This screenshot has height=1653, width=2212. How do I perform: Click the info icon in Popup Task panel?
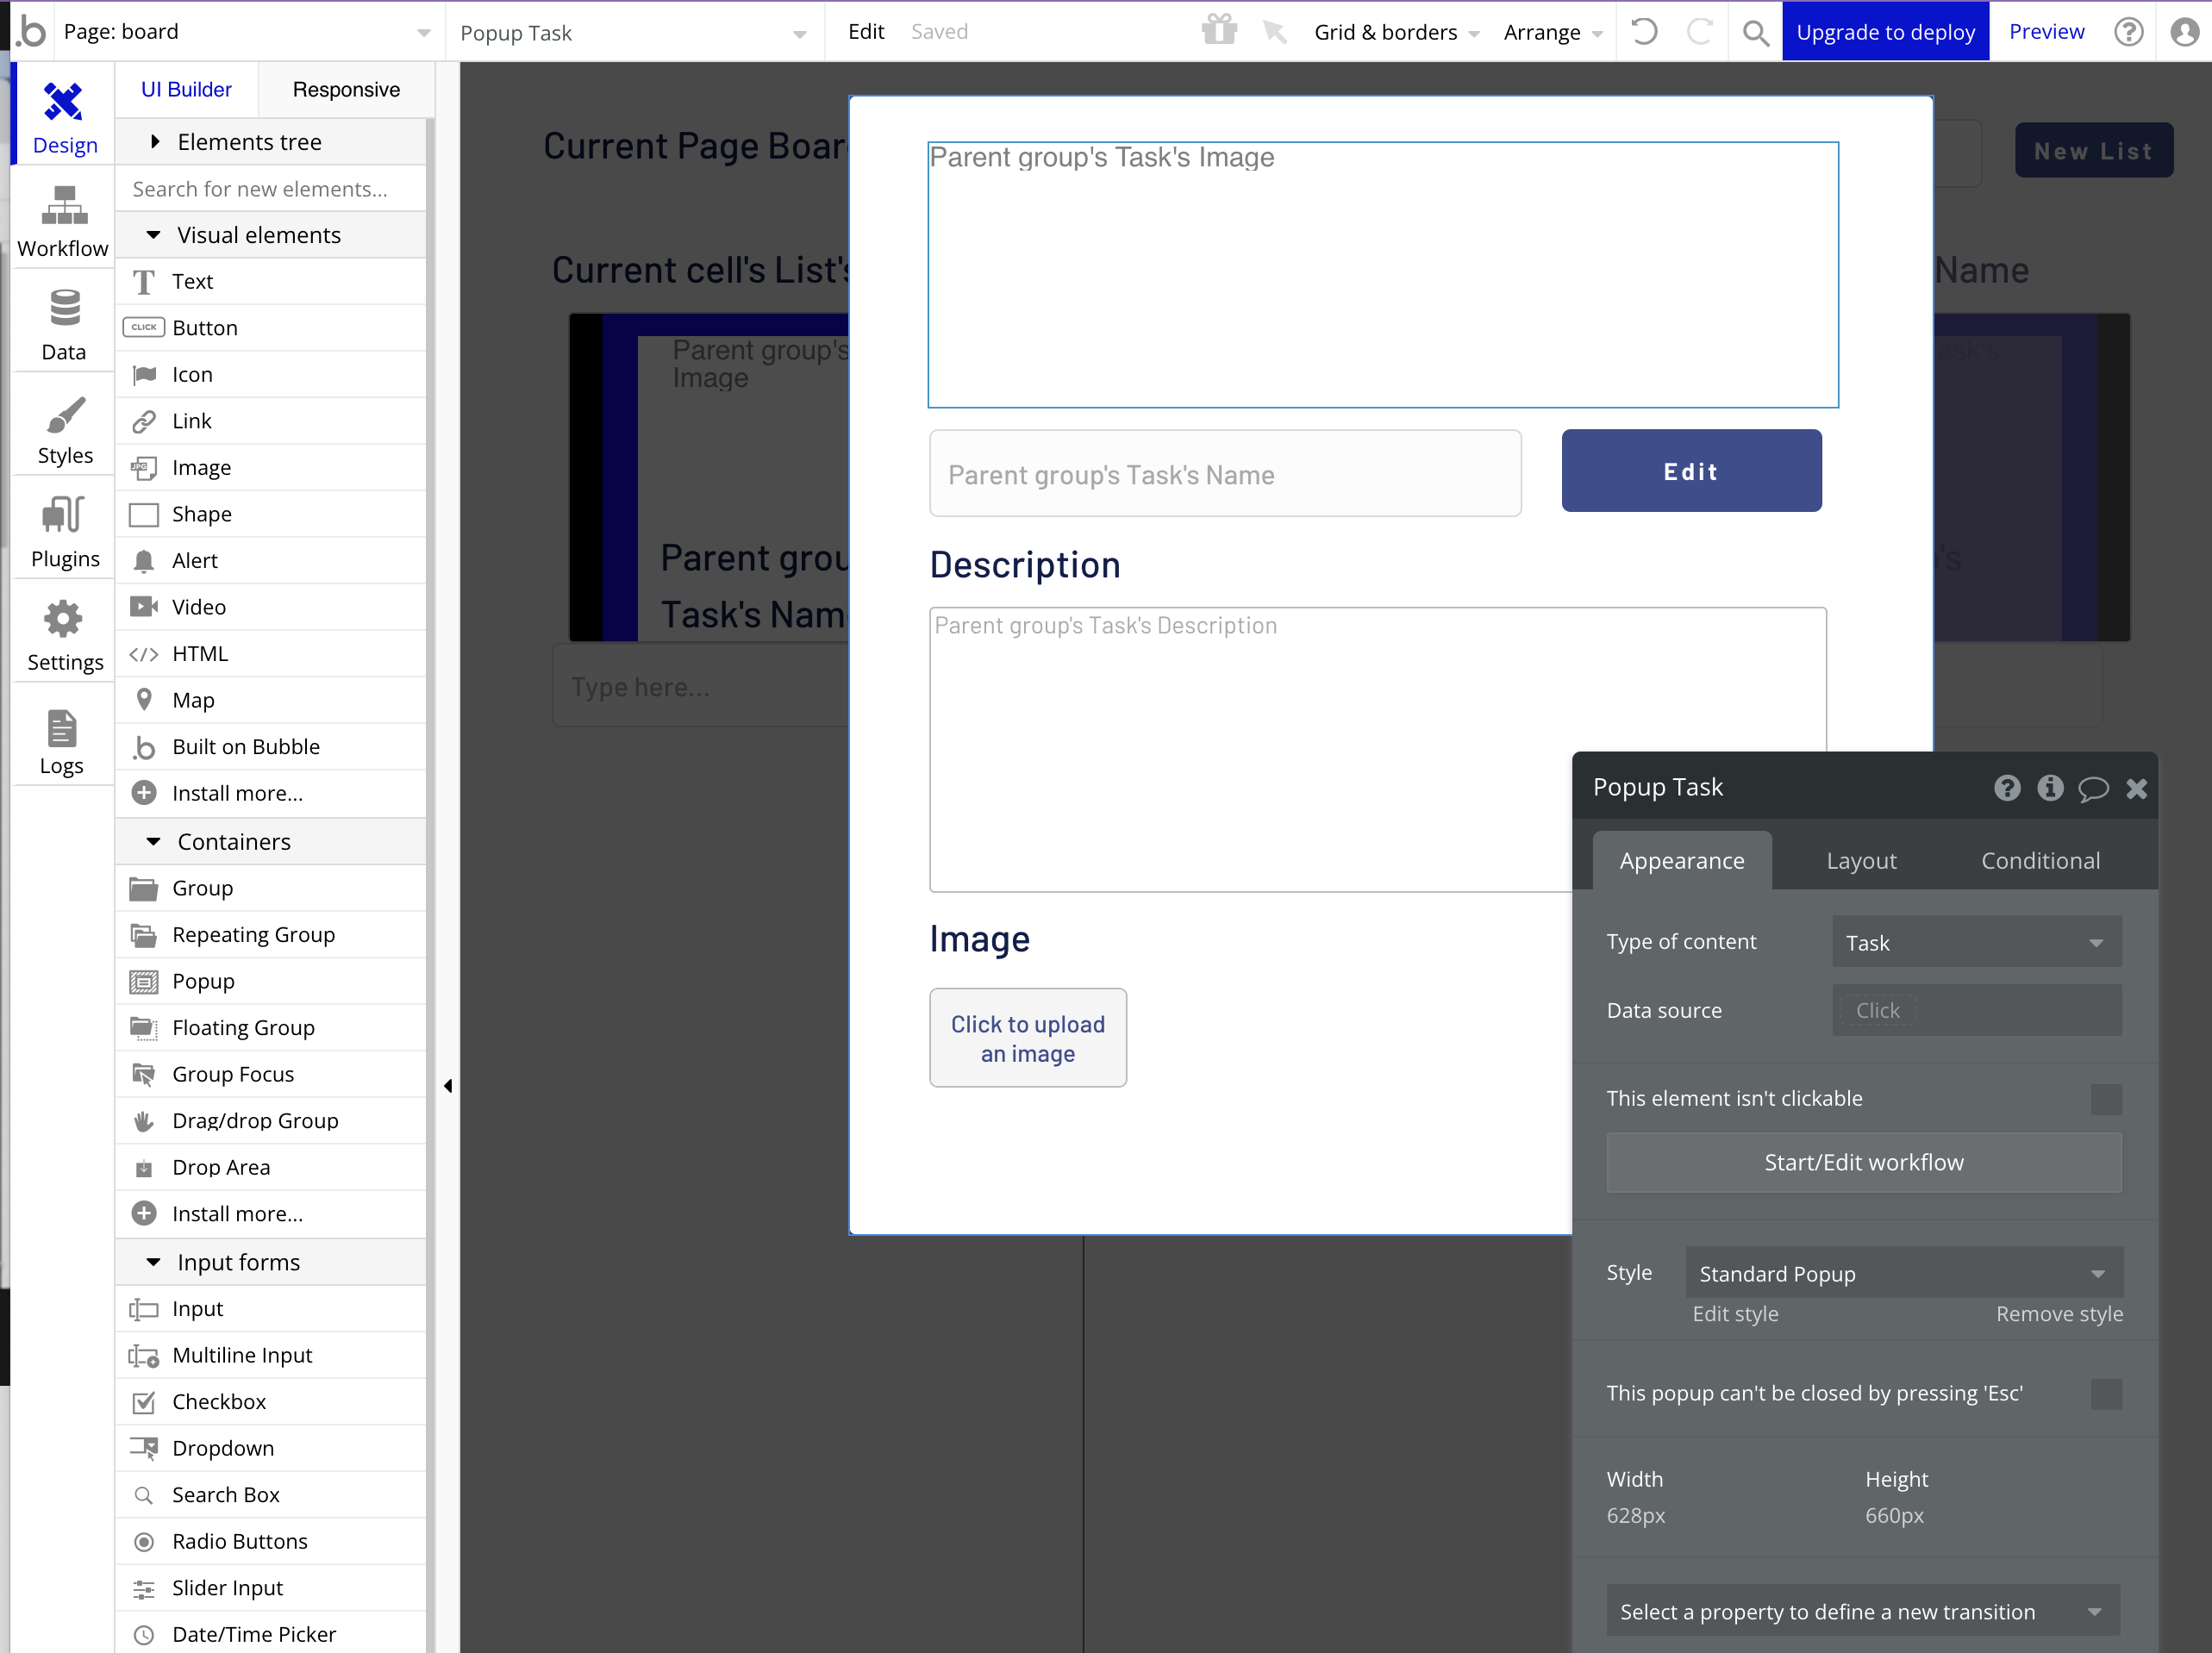point(2050,788)
